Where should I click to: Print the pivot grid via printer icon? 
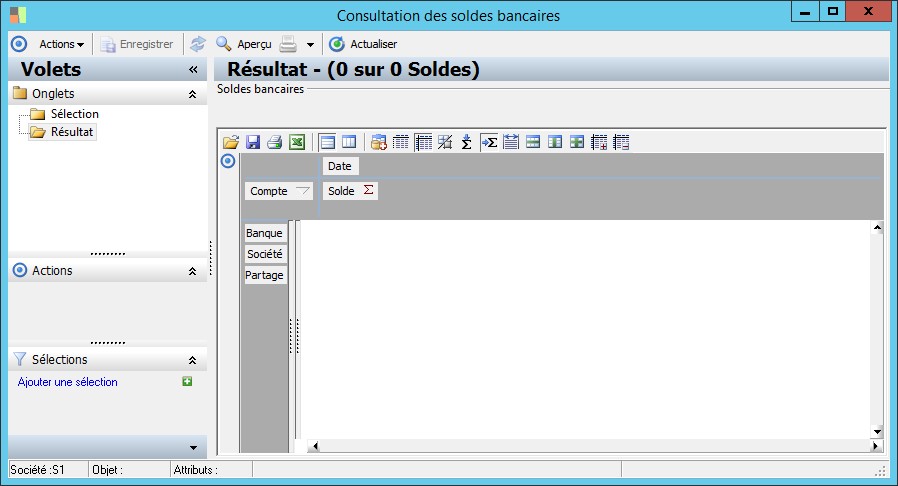point(274,142)
